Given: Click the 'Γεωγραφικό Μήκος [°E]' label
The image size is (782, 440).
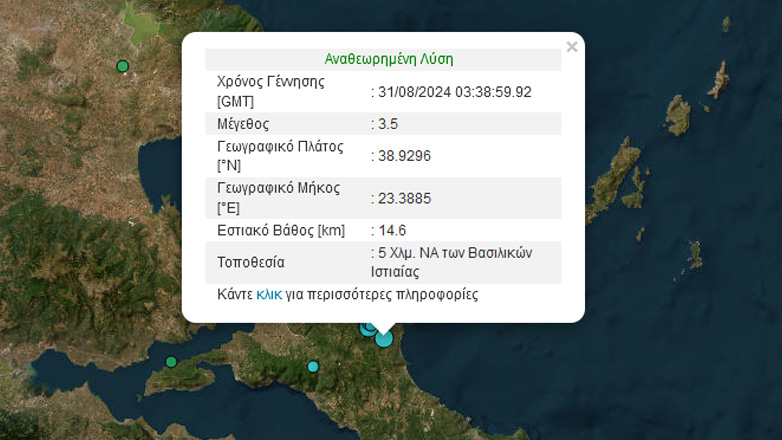Looking at the screenshot, I should (278, 198).
